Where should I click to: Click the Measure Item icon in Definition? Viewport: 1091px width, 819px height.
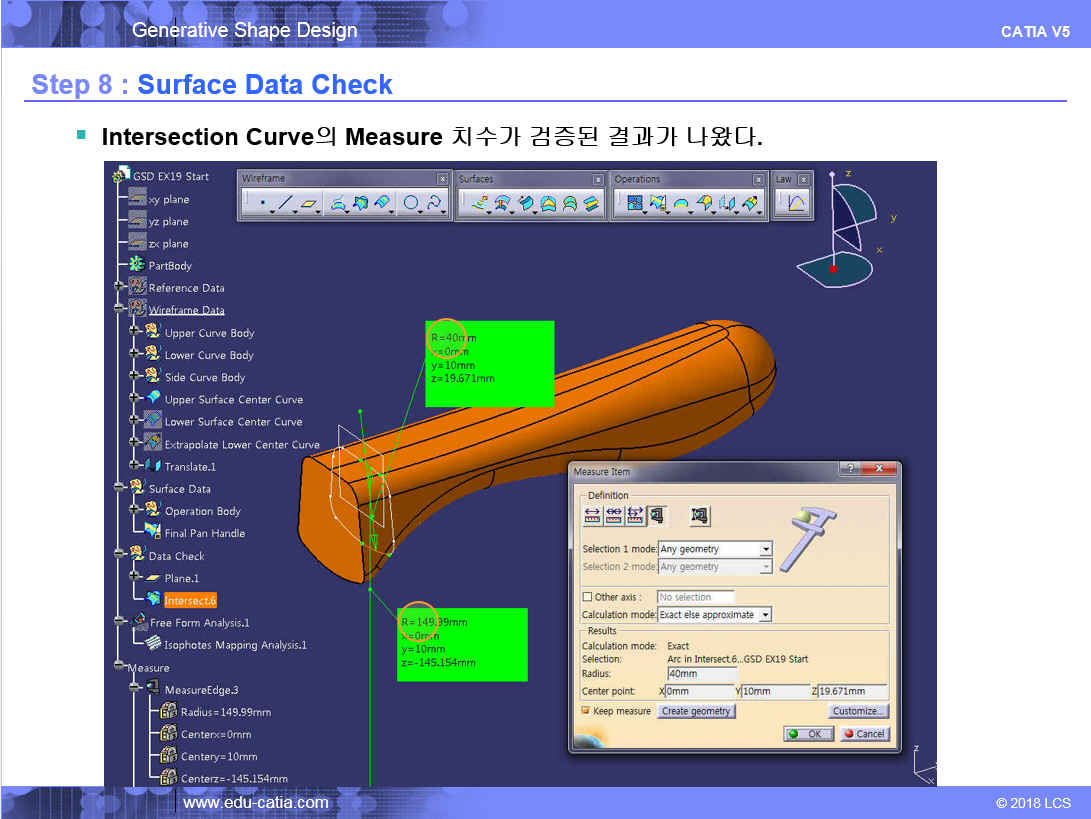[657, 516]
